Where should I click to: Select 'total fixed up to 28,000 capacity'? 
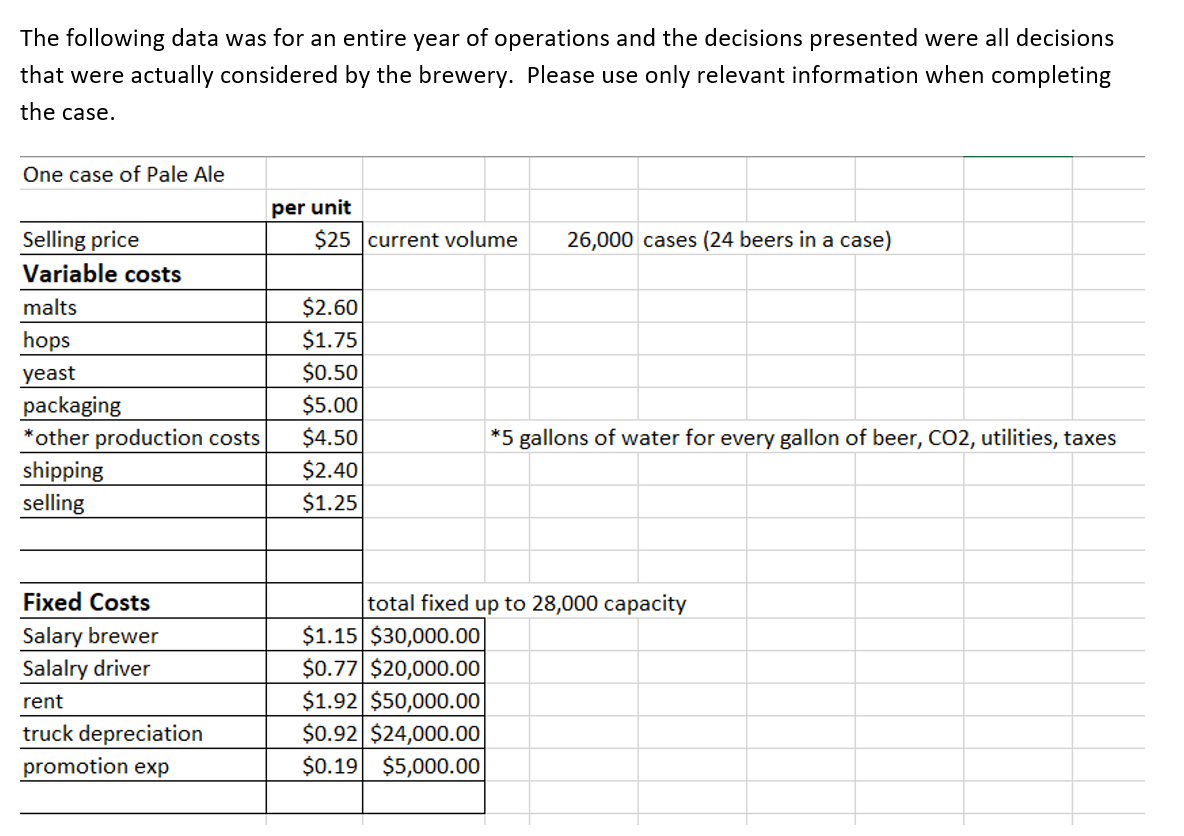click(x=527, y=603)
